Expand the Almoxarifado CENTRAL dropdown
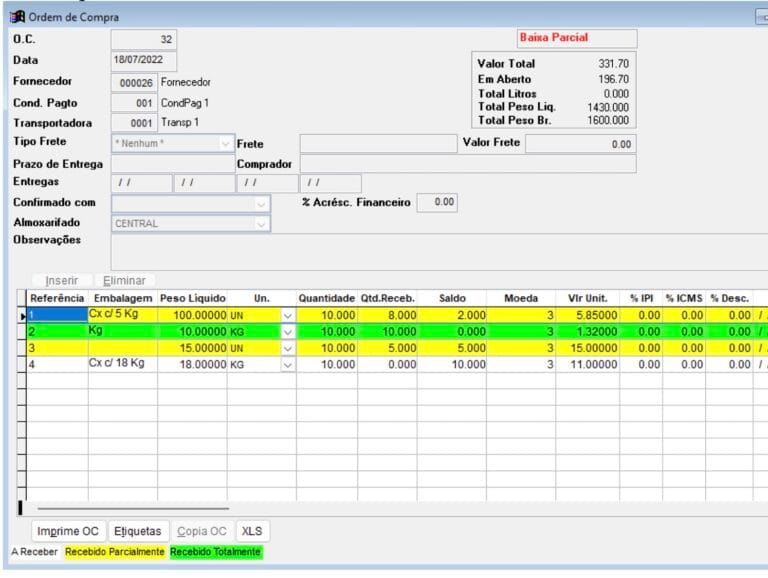This screenshot has height=578, width=768. tap(261, 224)
